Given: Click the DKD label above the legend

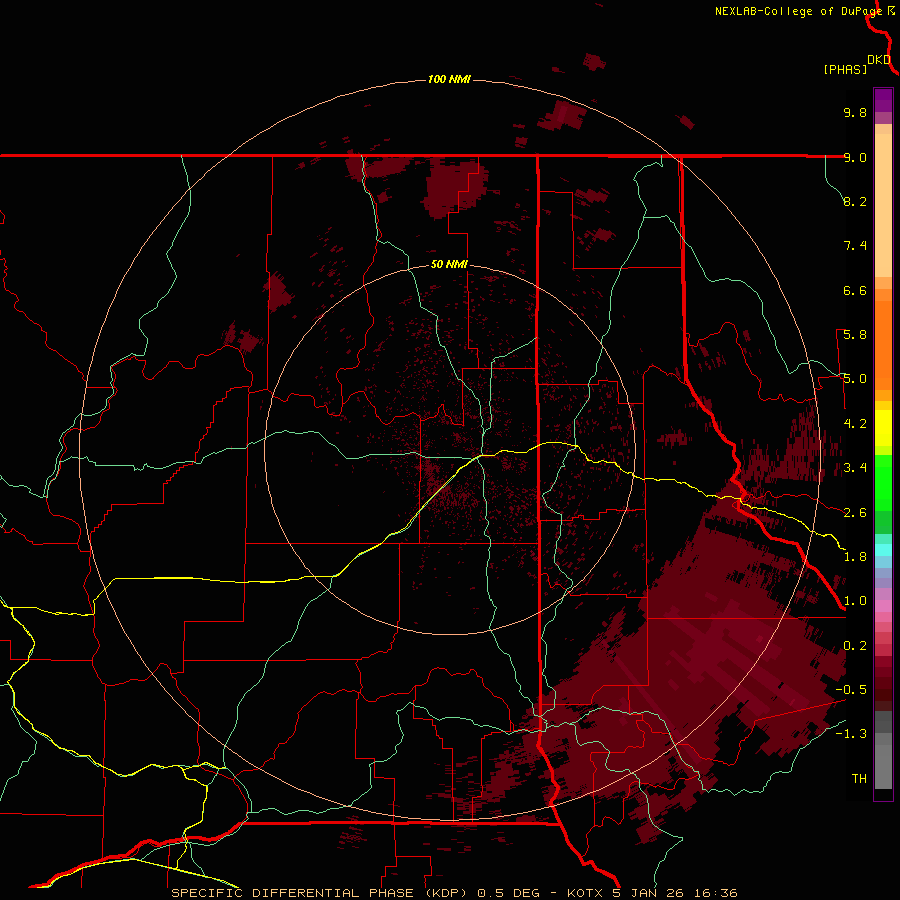Looking at the screenshot, I should click(879, 60).
